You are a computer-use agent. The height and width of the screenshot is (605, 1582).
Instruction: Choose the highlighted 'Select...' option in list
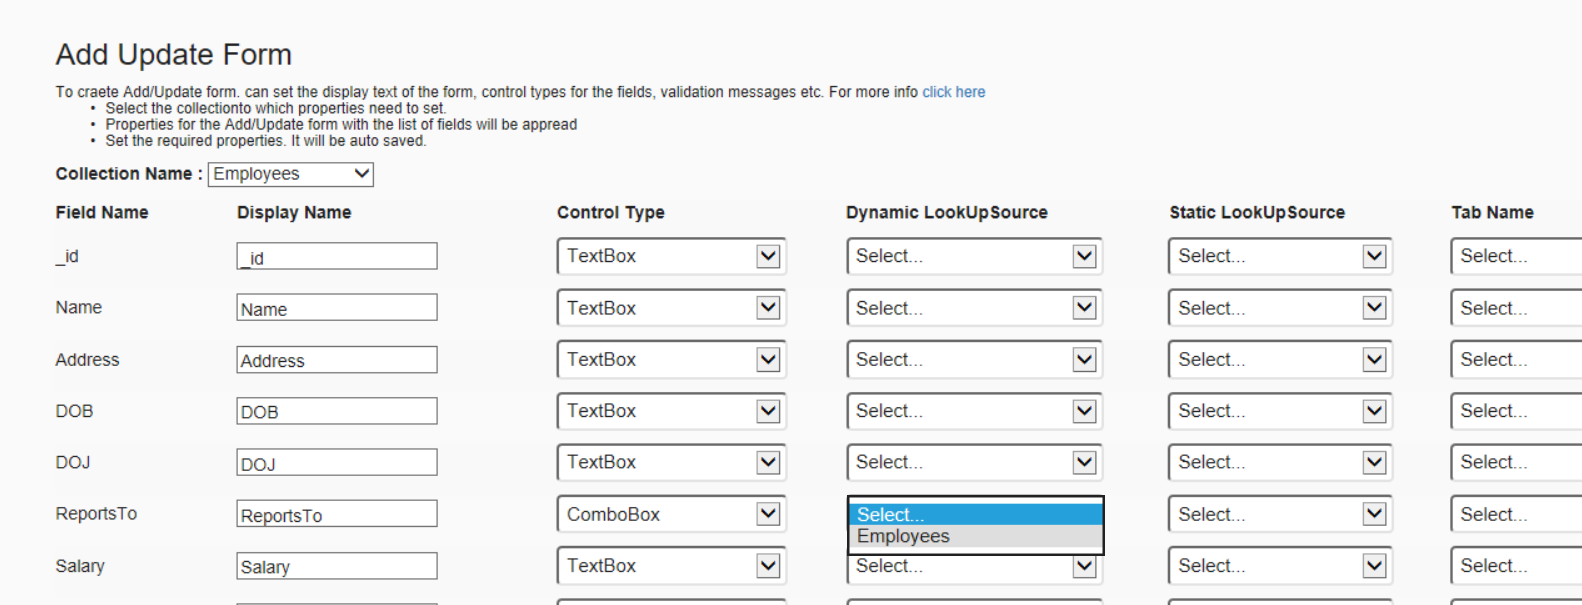tap(975, 514)
